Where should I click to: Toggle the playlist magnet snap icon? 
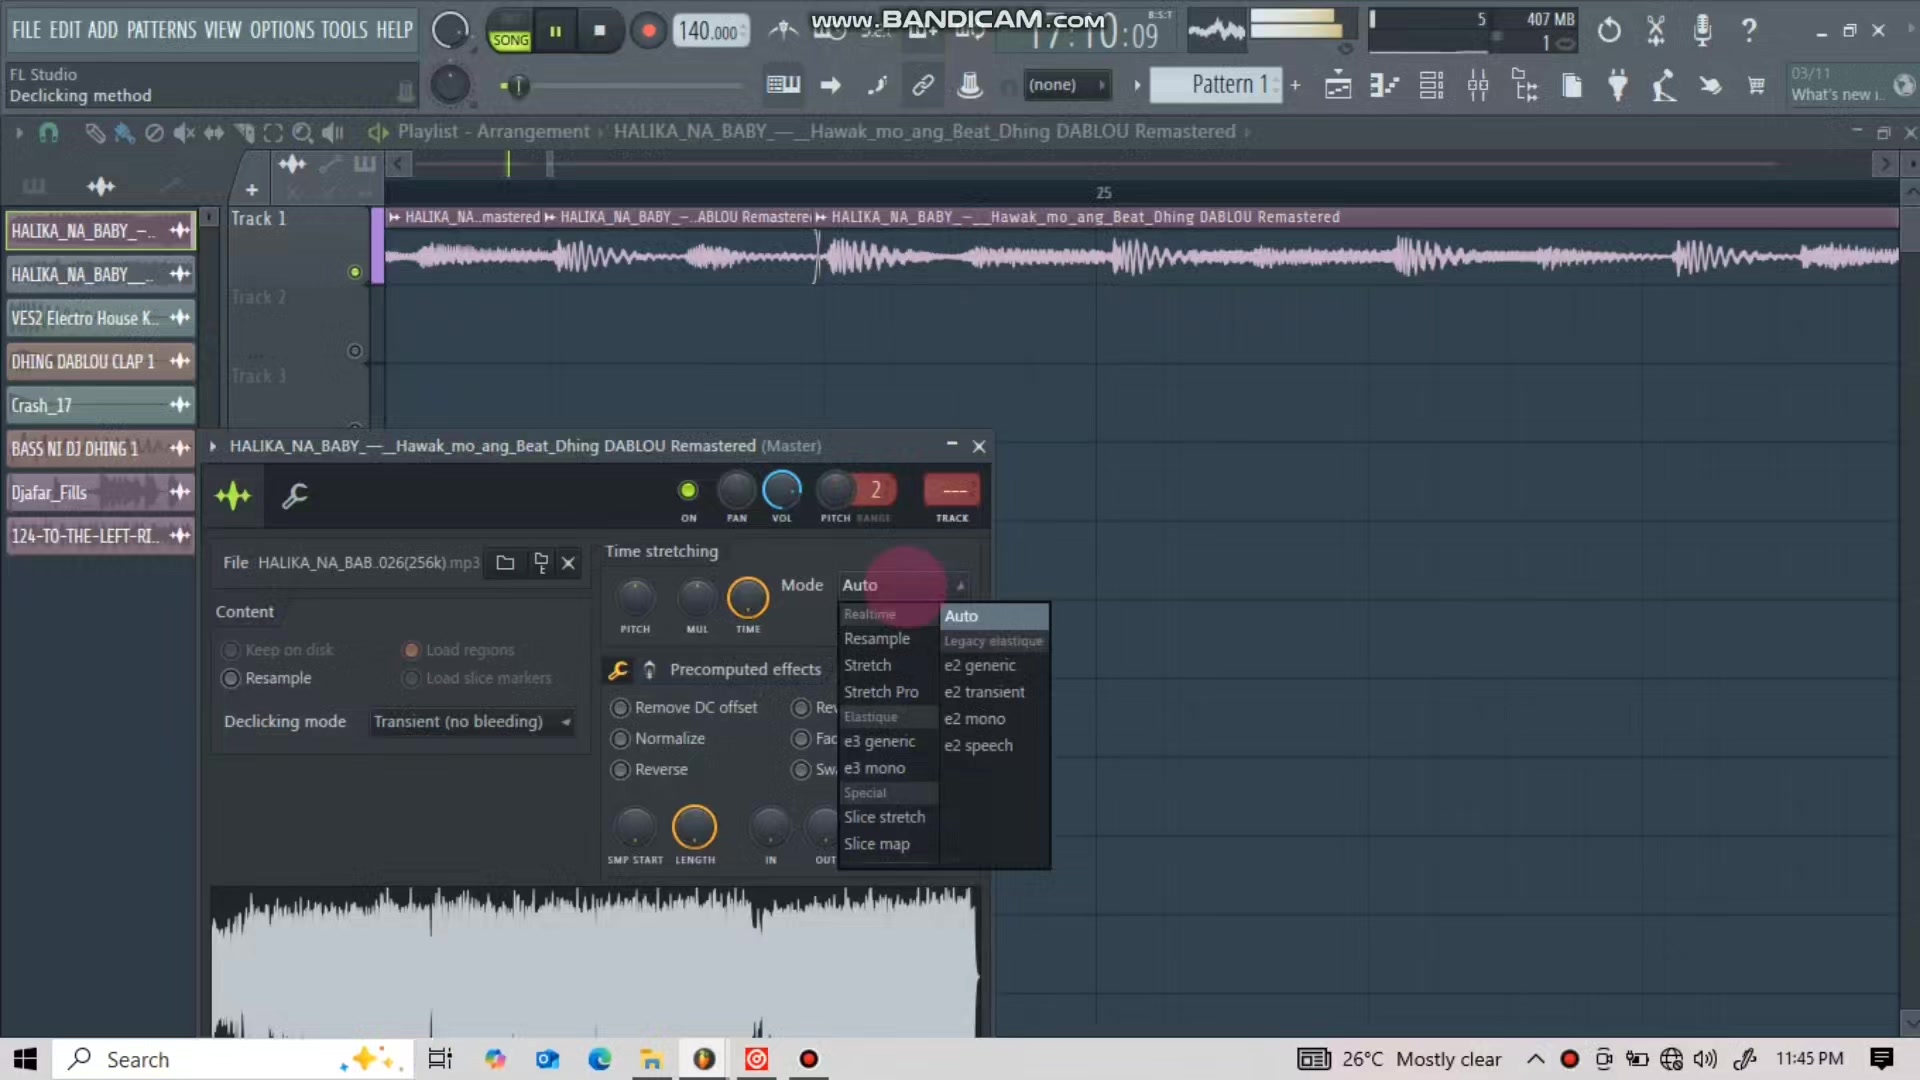coord(48,132)
